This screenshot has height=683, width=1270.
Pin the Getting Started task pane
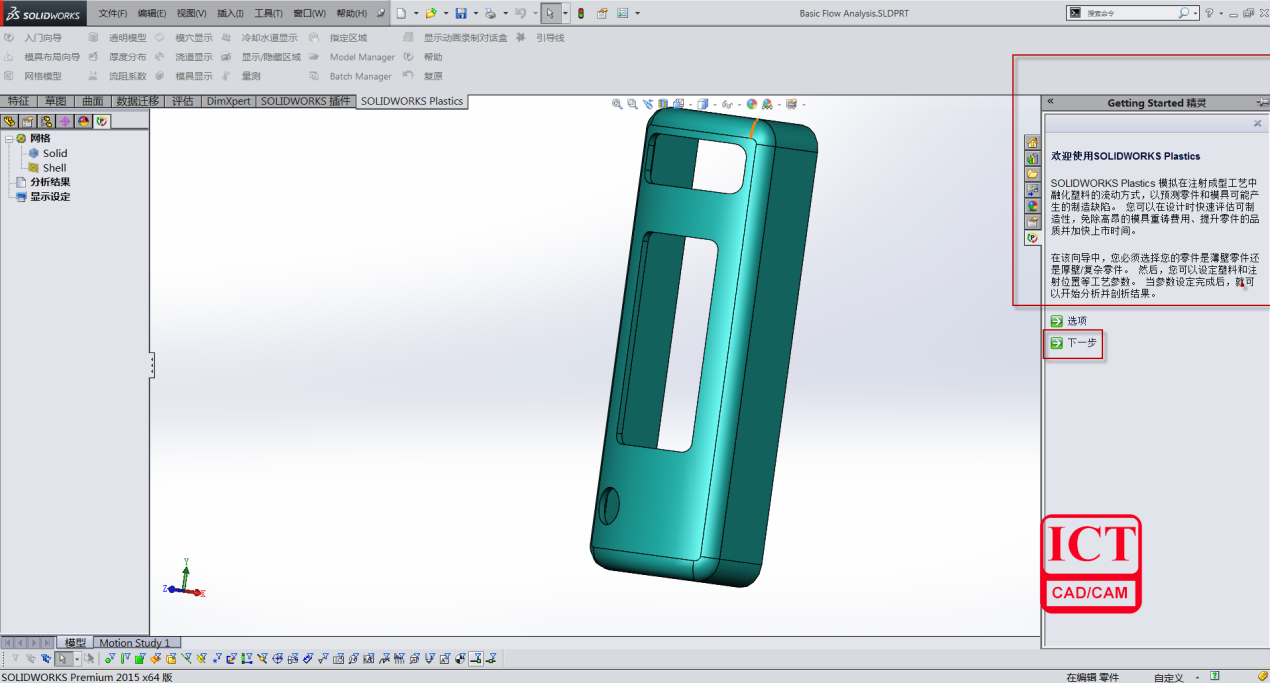(x=1262, y=103)
